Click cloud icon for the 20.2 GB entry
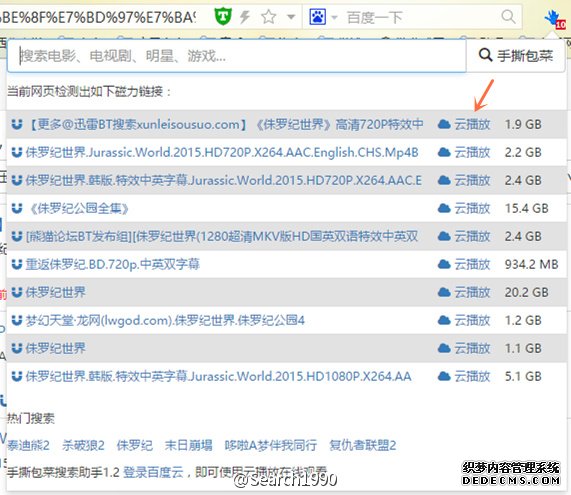Screen dimensions: 571x495 444,292
